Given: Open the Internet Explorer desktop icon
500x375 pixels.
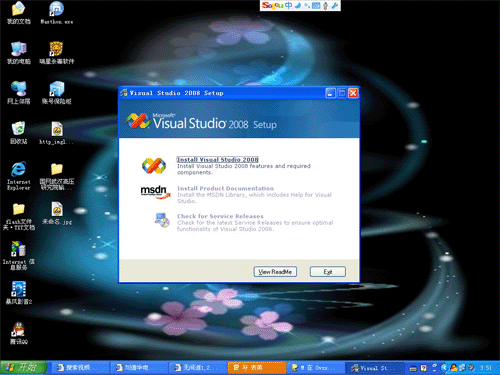Looking at the screenshot, I should (19, 169).
